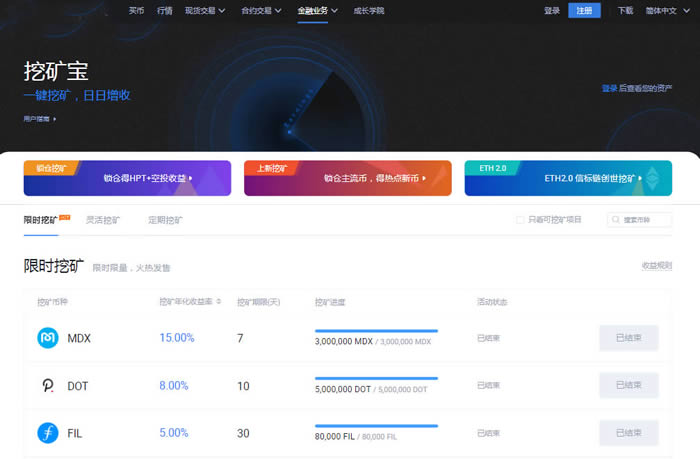Click the DOT coin icon
The image size is (700, 459).
(x=47, y=385)
